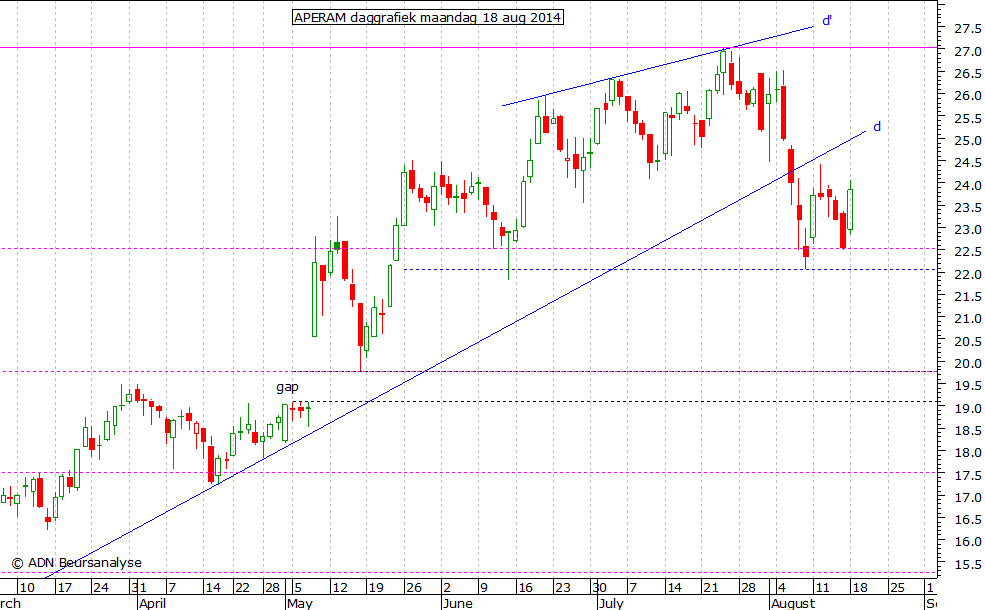
Task: Click the 25.0 price axis label
Action: 967,141
